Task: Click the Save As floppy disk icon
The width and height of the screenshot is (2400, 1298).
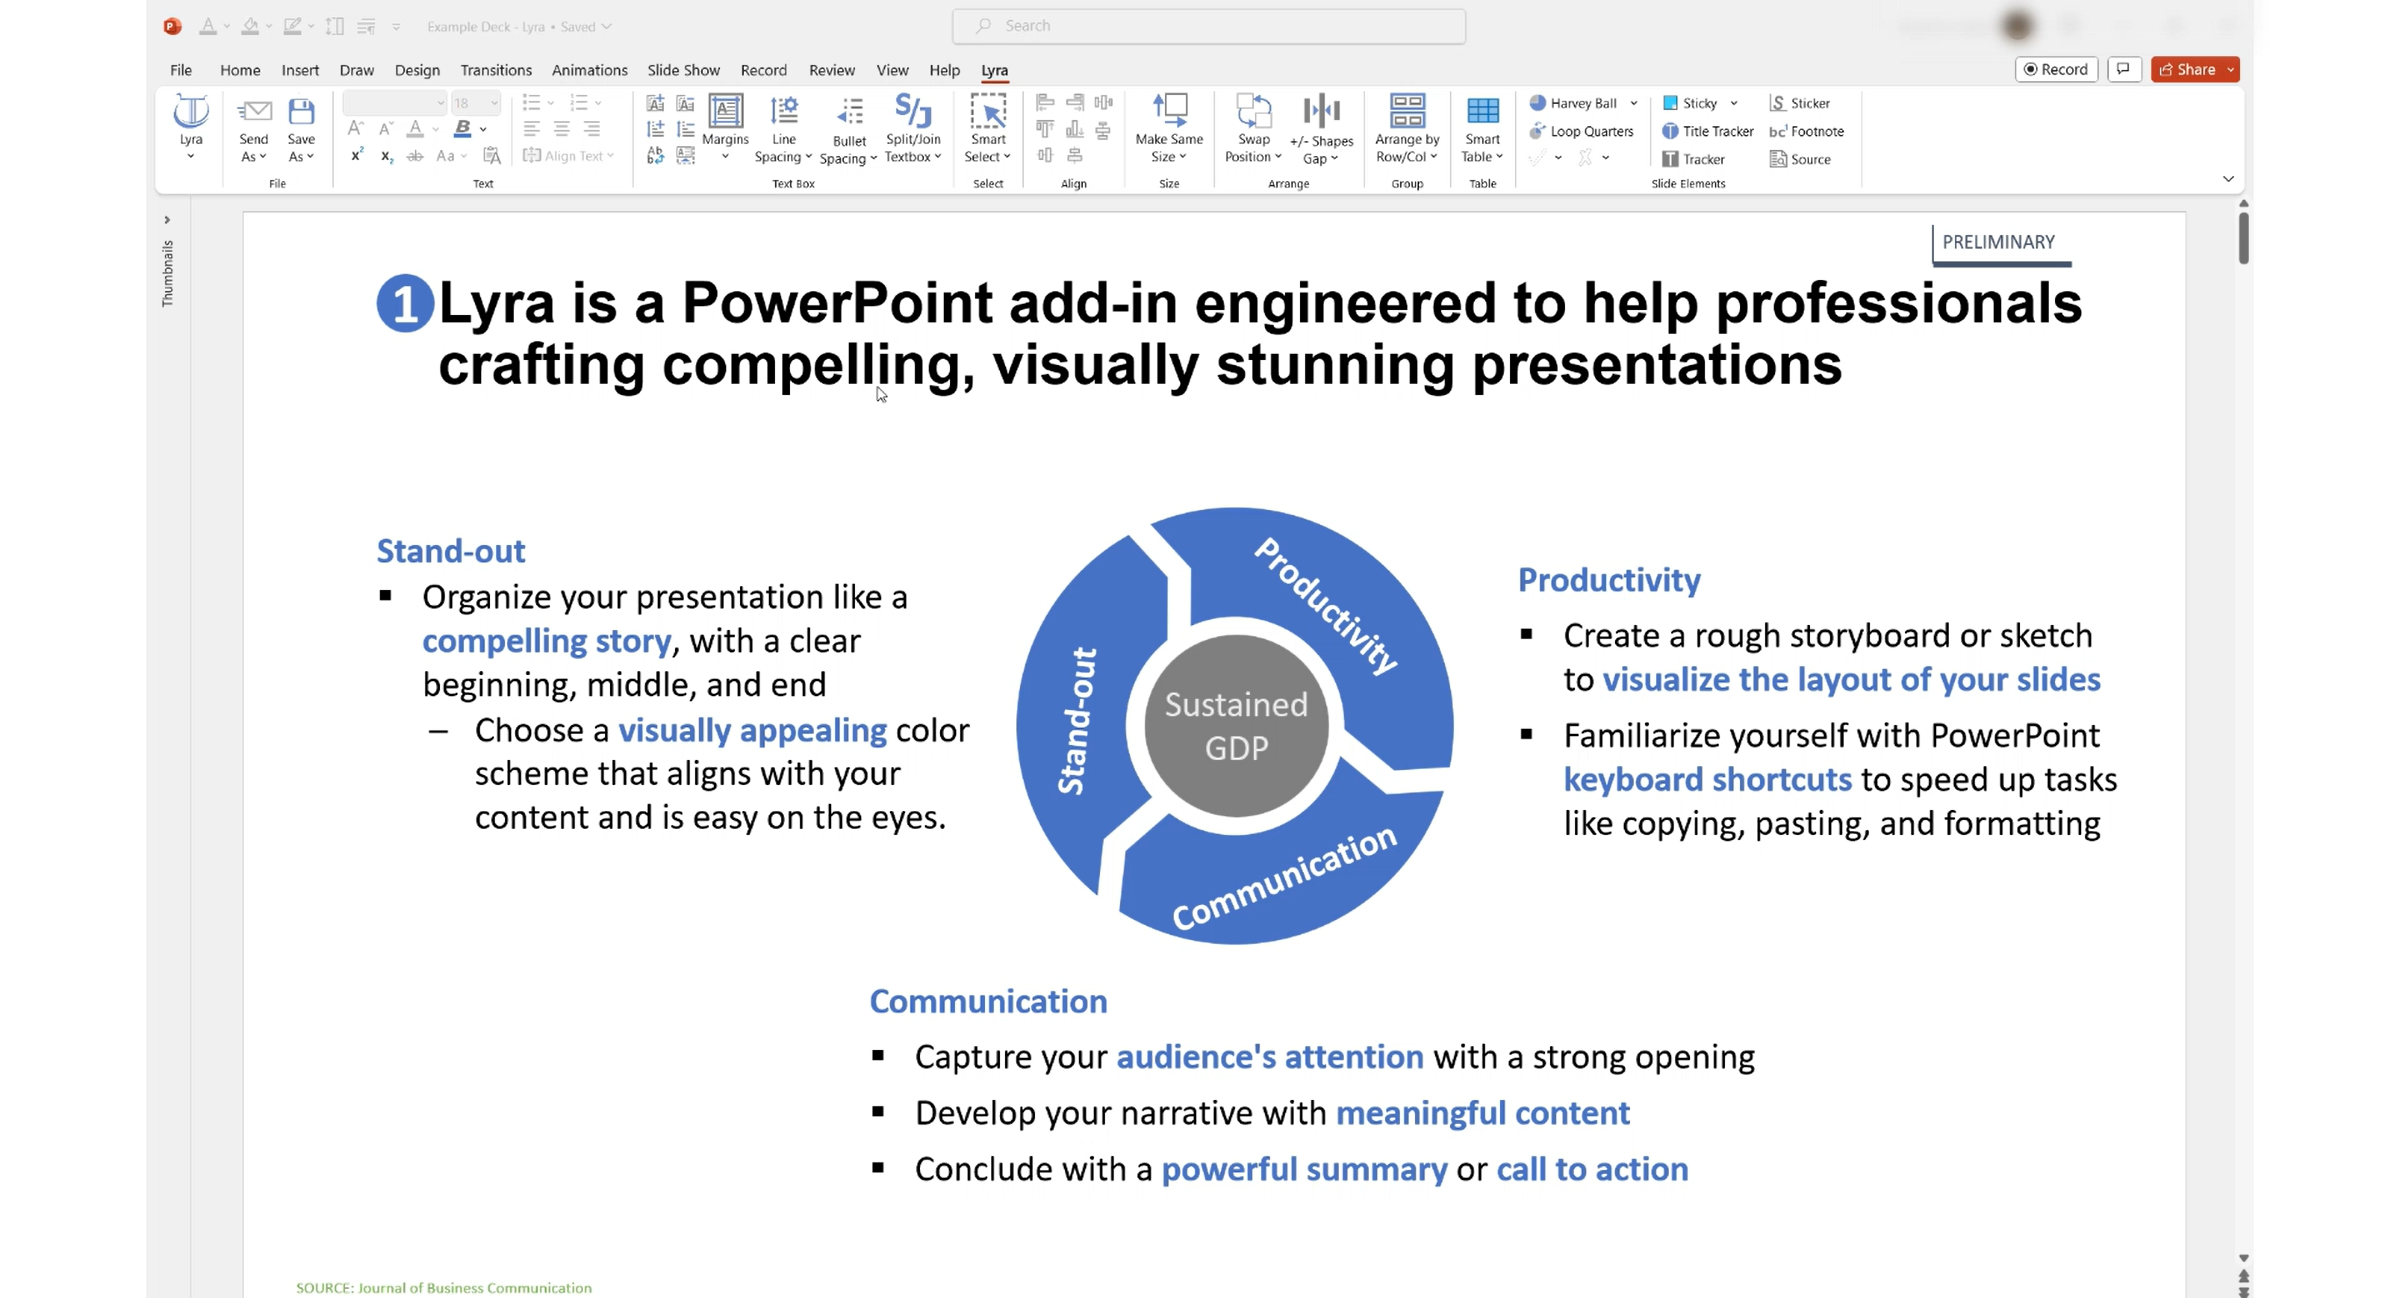Action: [301, 111]
